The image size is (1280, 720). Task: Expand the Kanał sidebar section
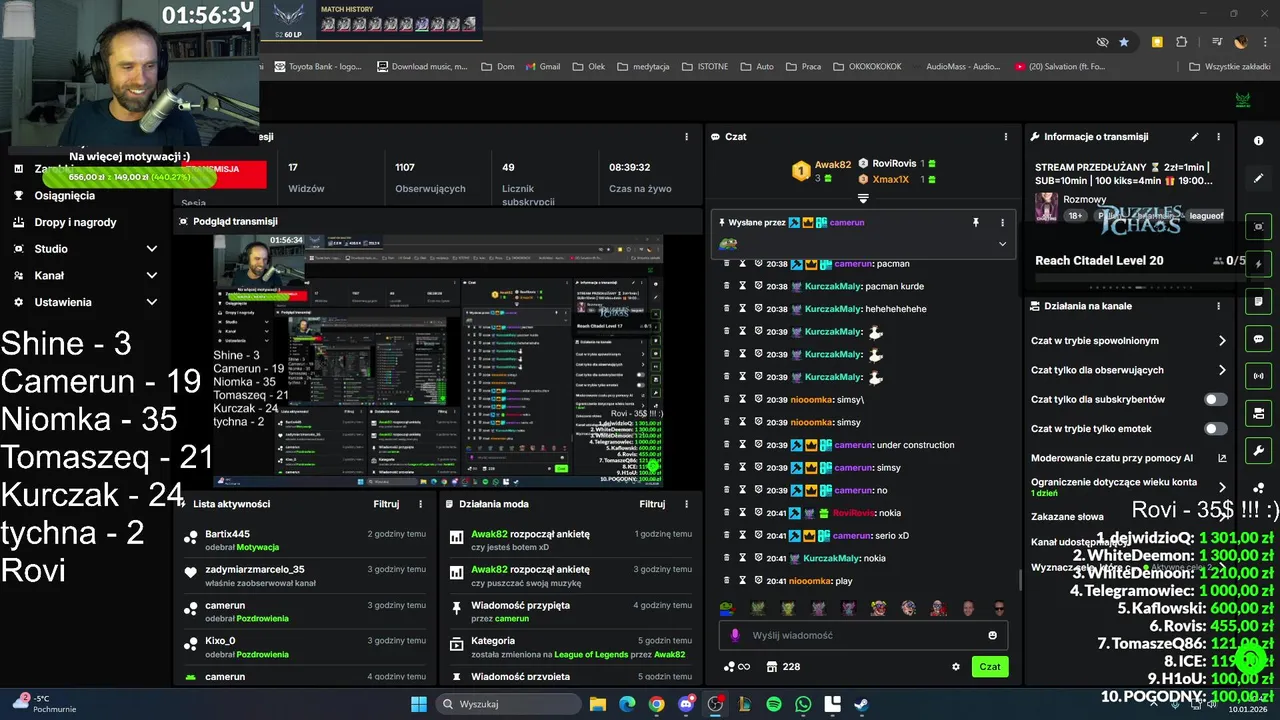tap(152, 275)
